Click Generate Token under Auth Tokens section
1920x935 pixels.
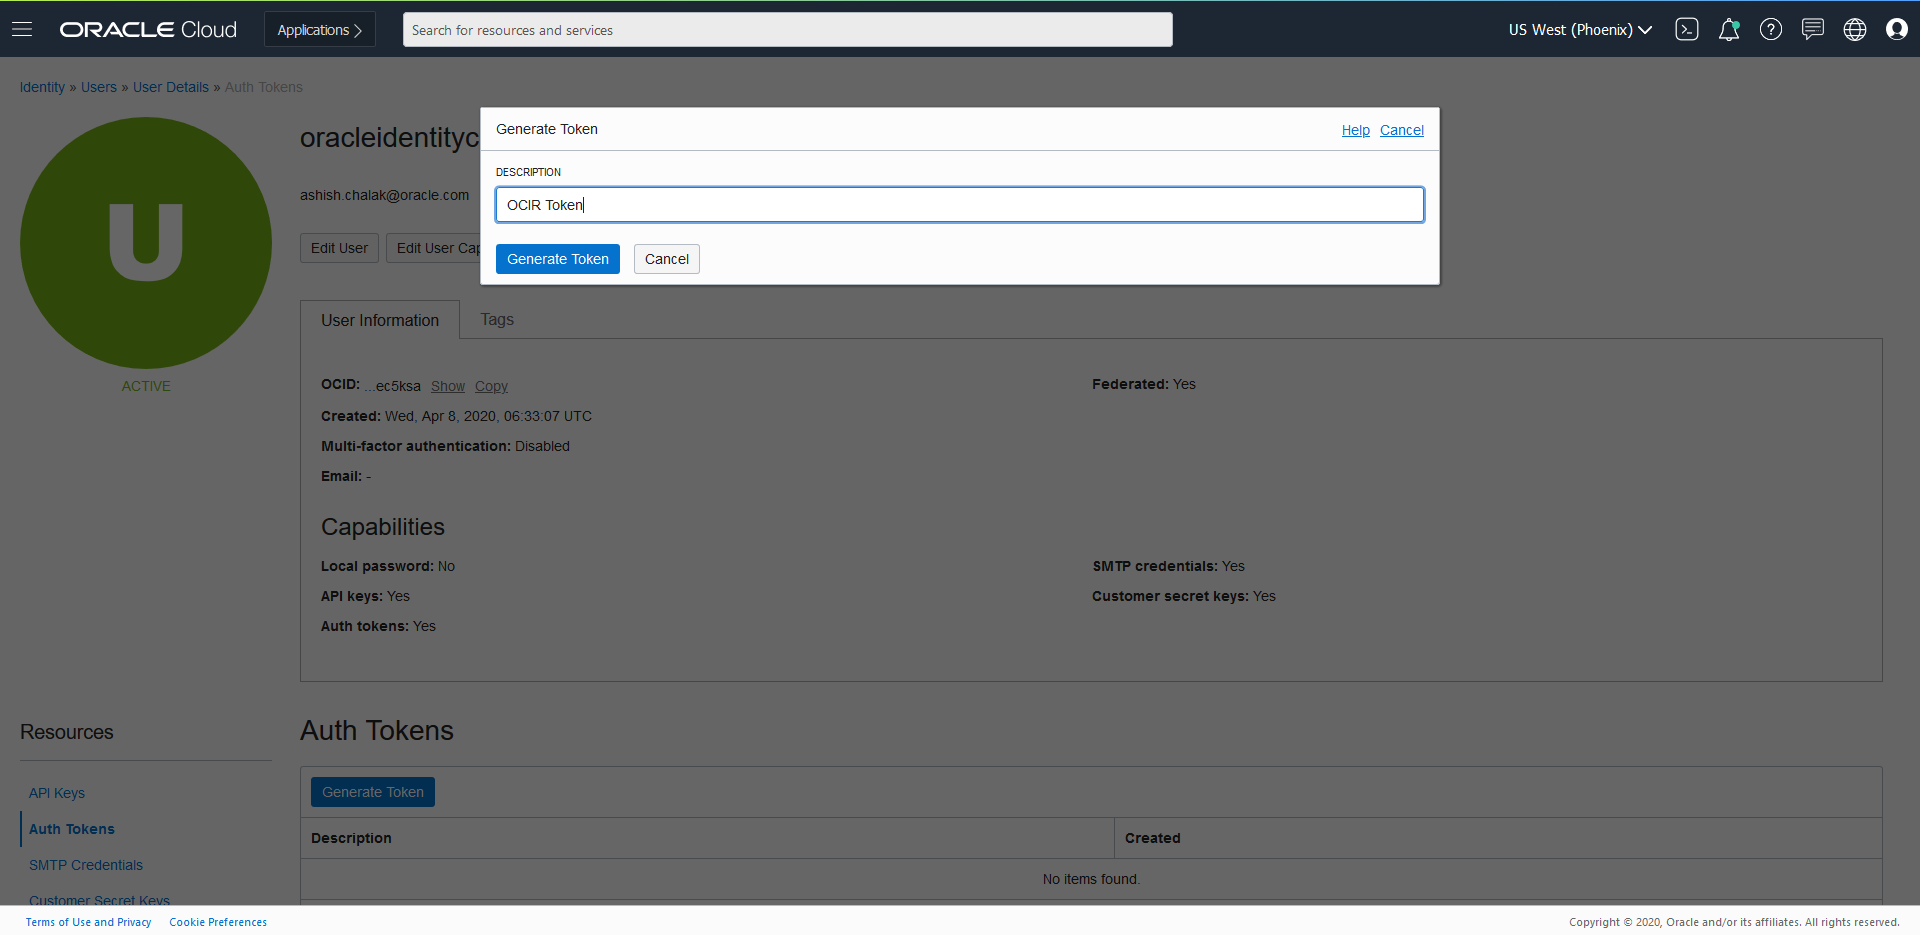(373, 792)
